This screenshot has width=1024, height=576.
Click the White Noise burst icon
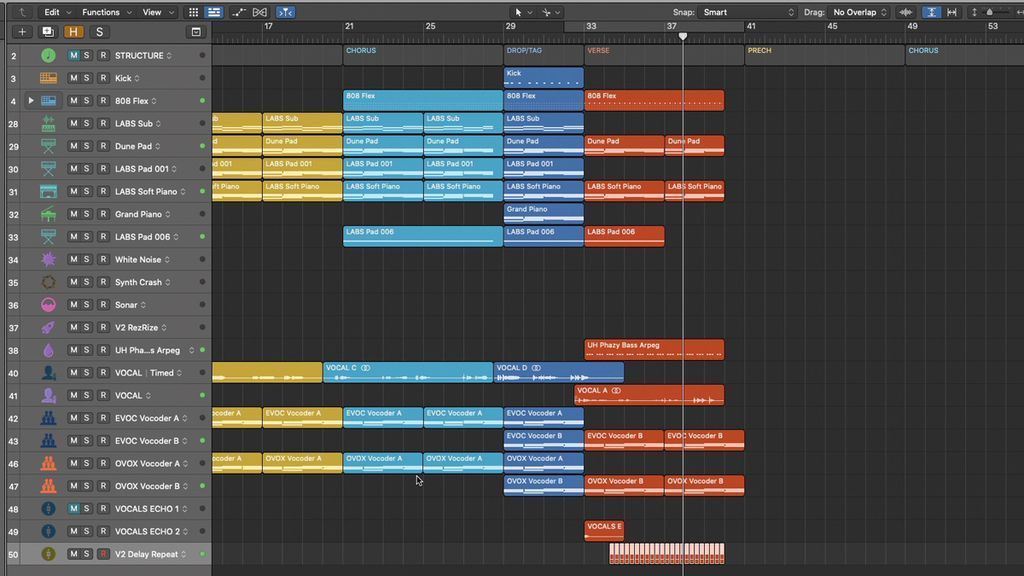click(x=46, y=259)
